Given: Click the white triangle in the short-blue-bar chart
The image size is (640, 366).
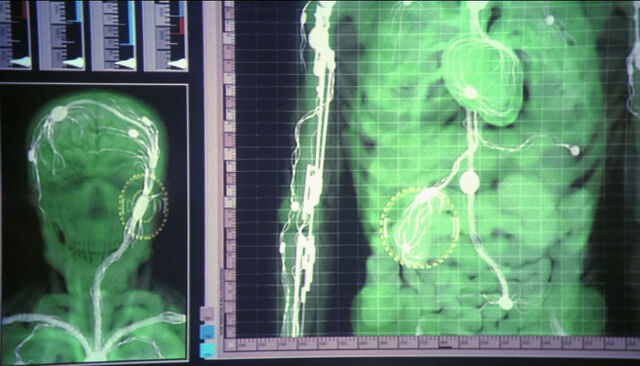Looking at the screenshot, I should pyautogui.click(x=73, y=63).
